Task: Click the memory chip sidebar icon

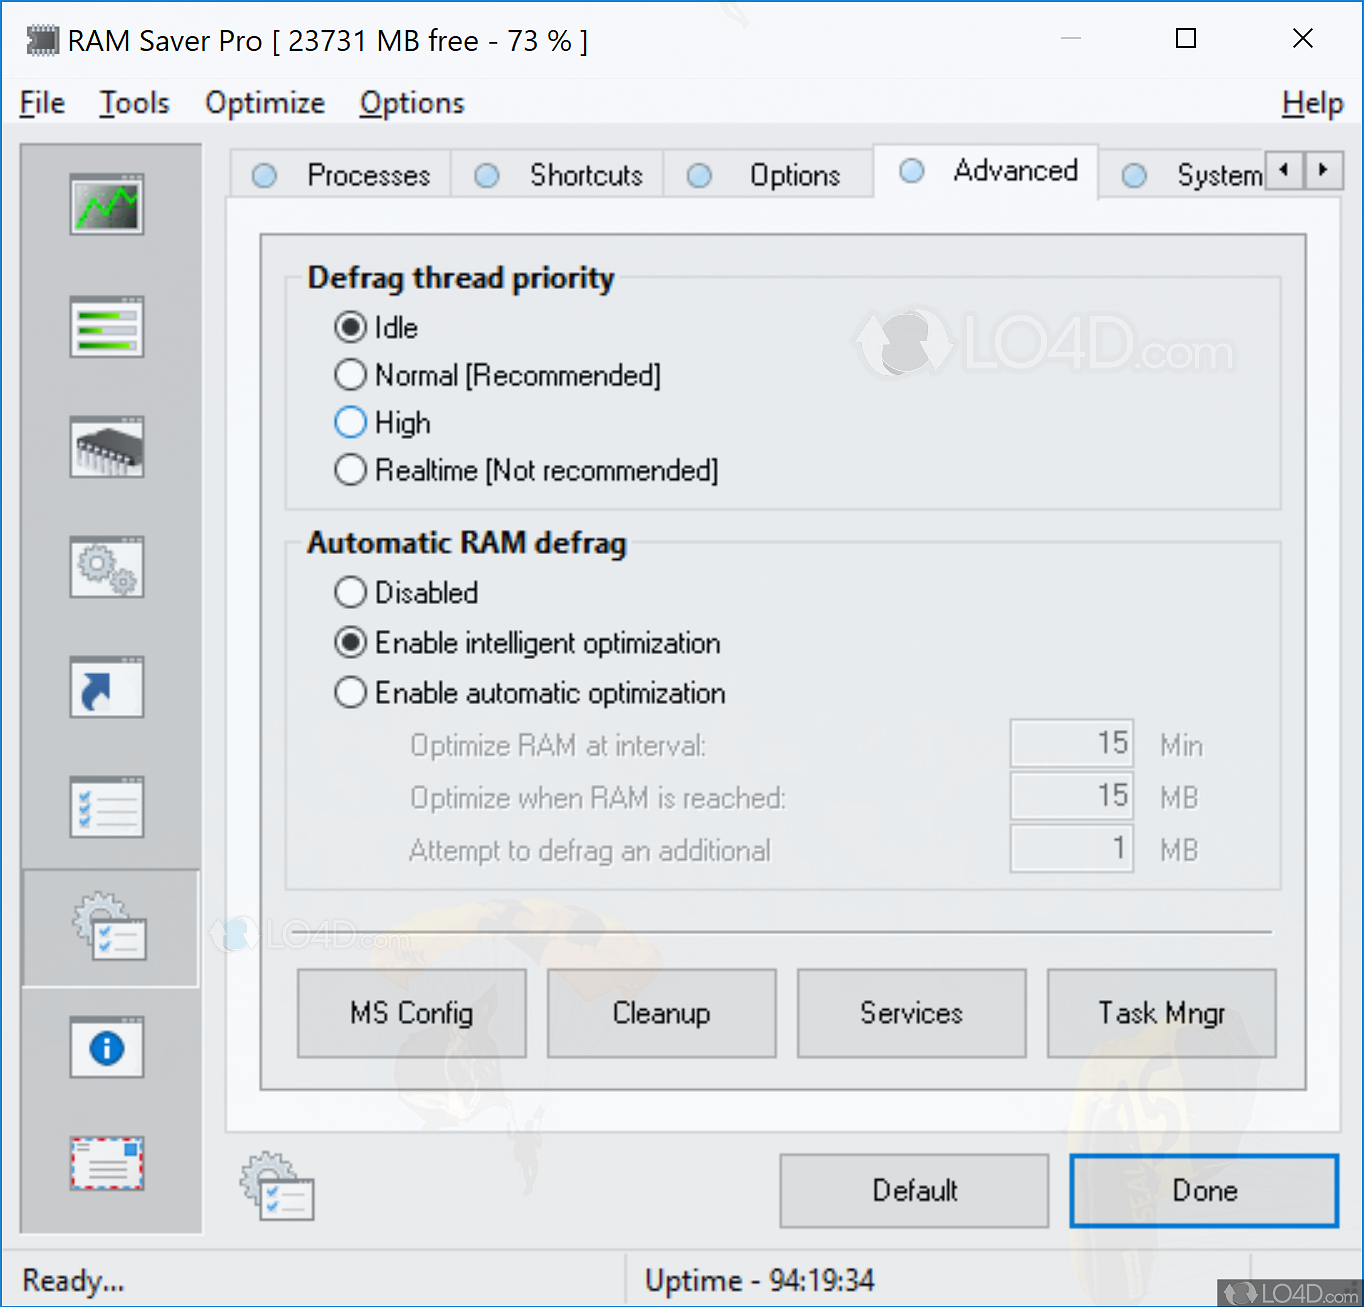Action: coord(106,447)
